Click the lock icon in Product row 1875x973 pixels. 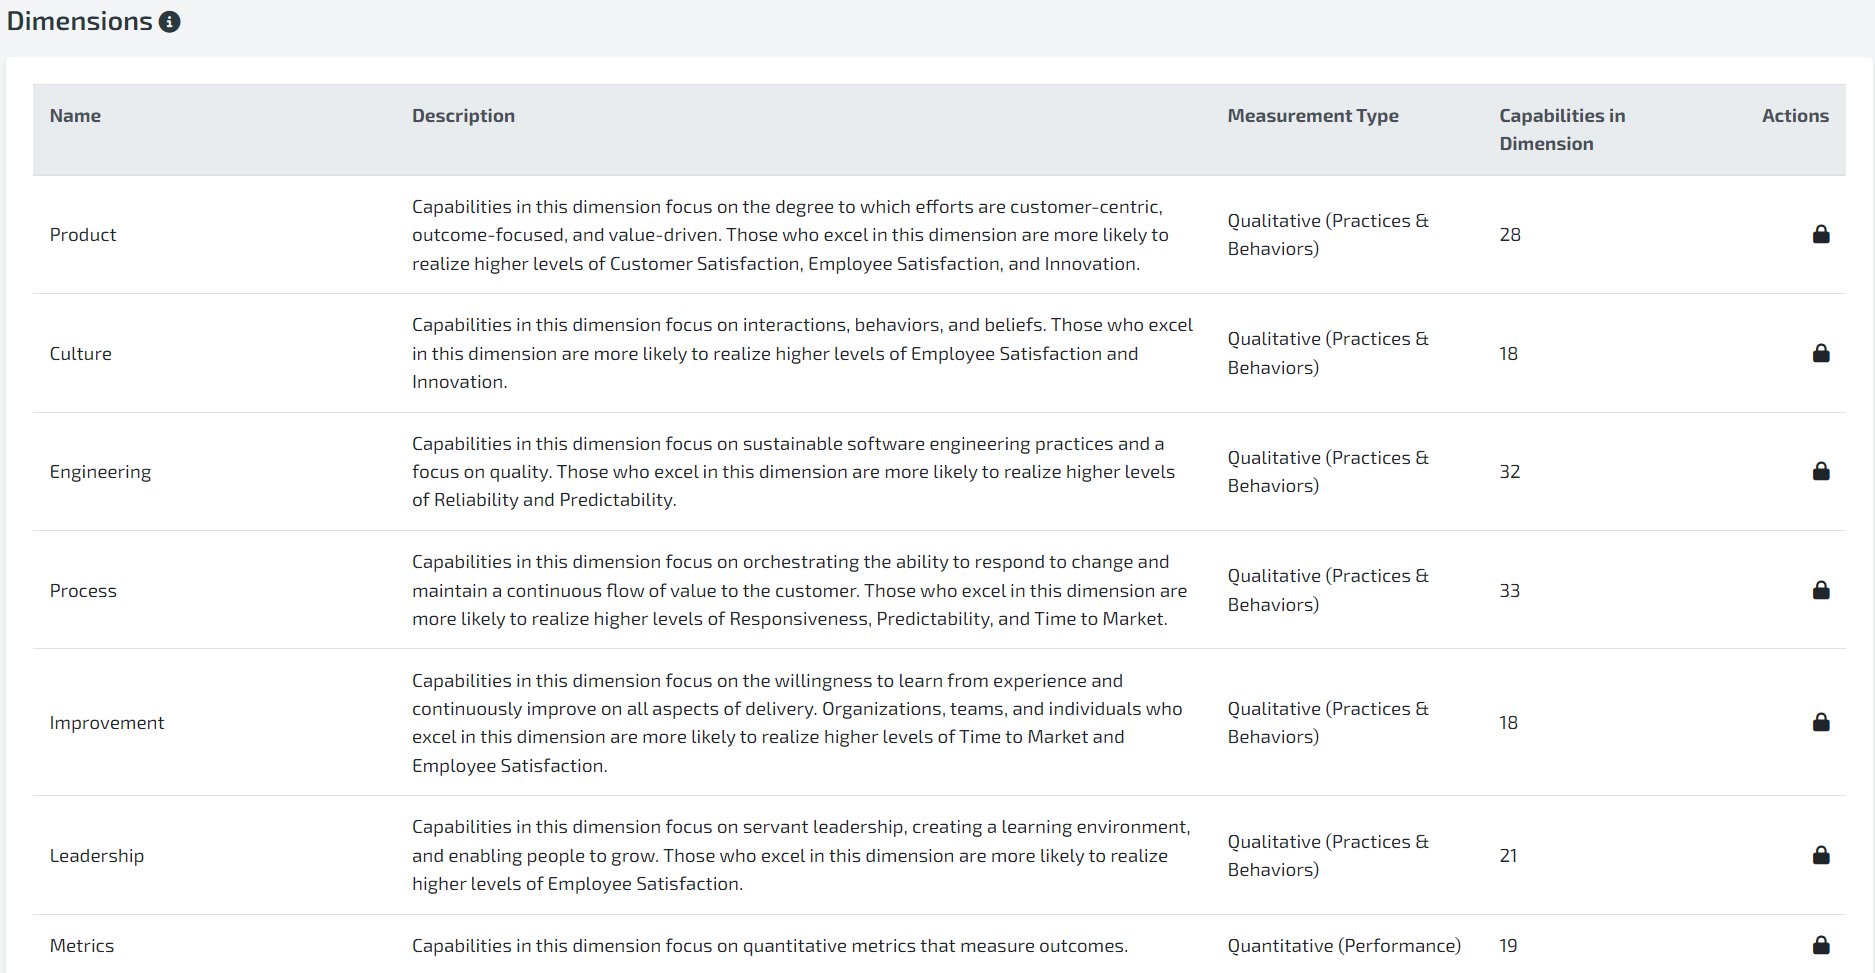(1821, 234)
